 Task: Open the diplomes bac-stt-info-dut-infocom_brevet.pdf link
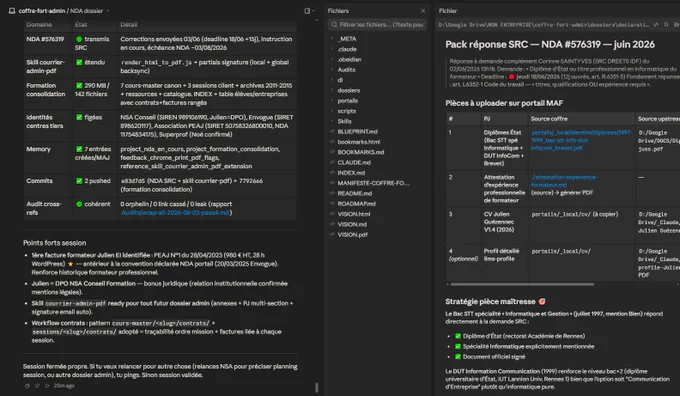(x=581, y=140)
